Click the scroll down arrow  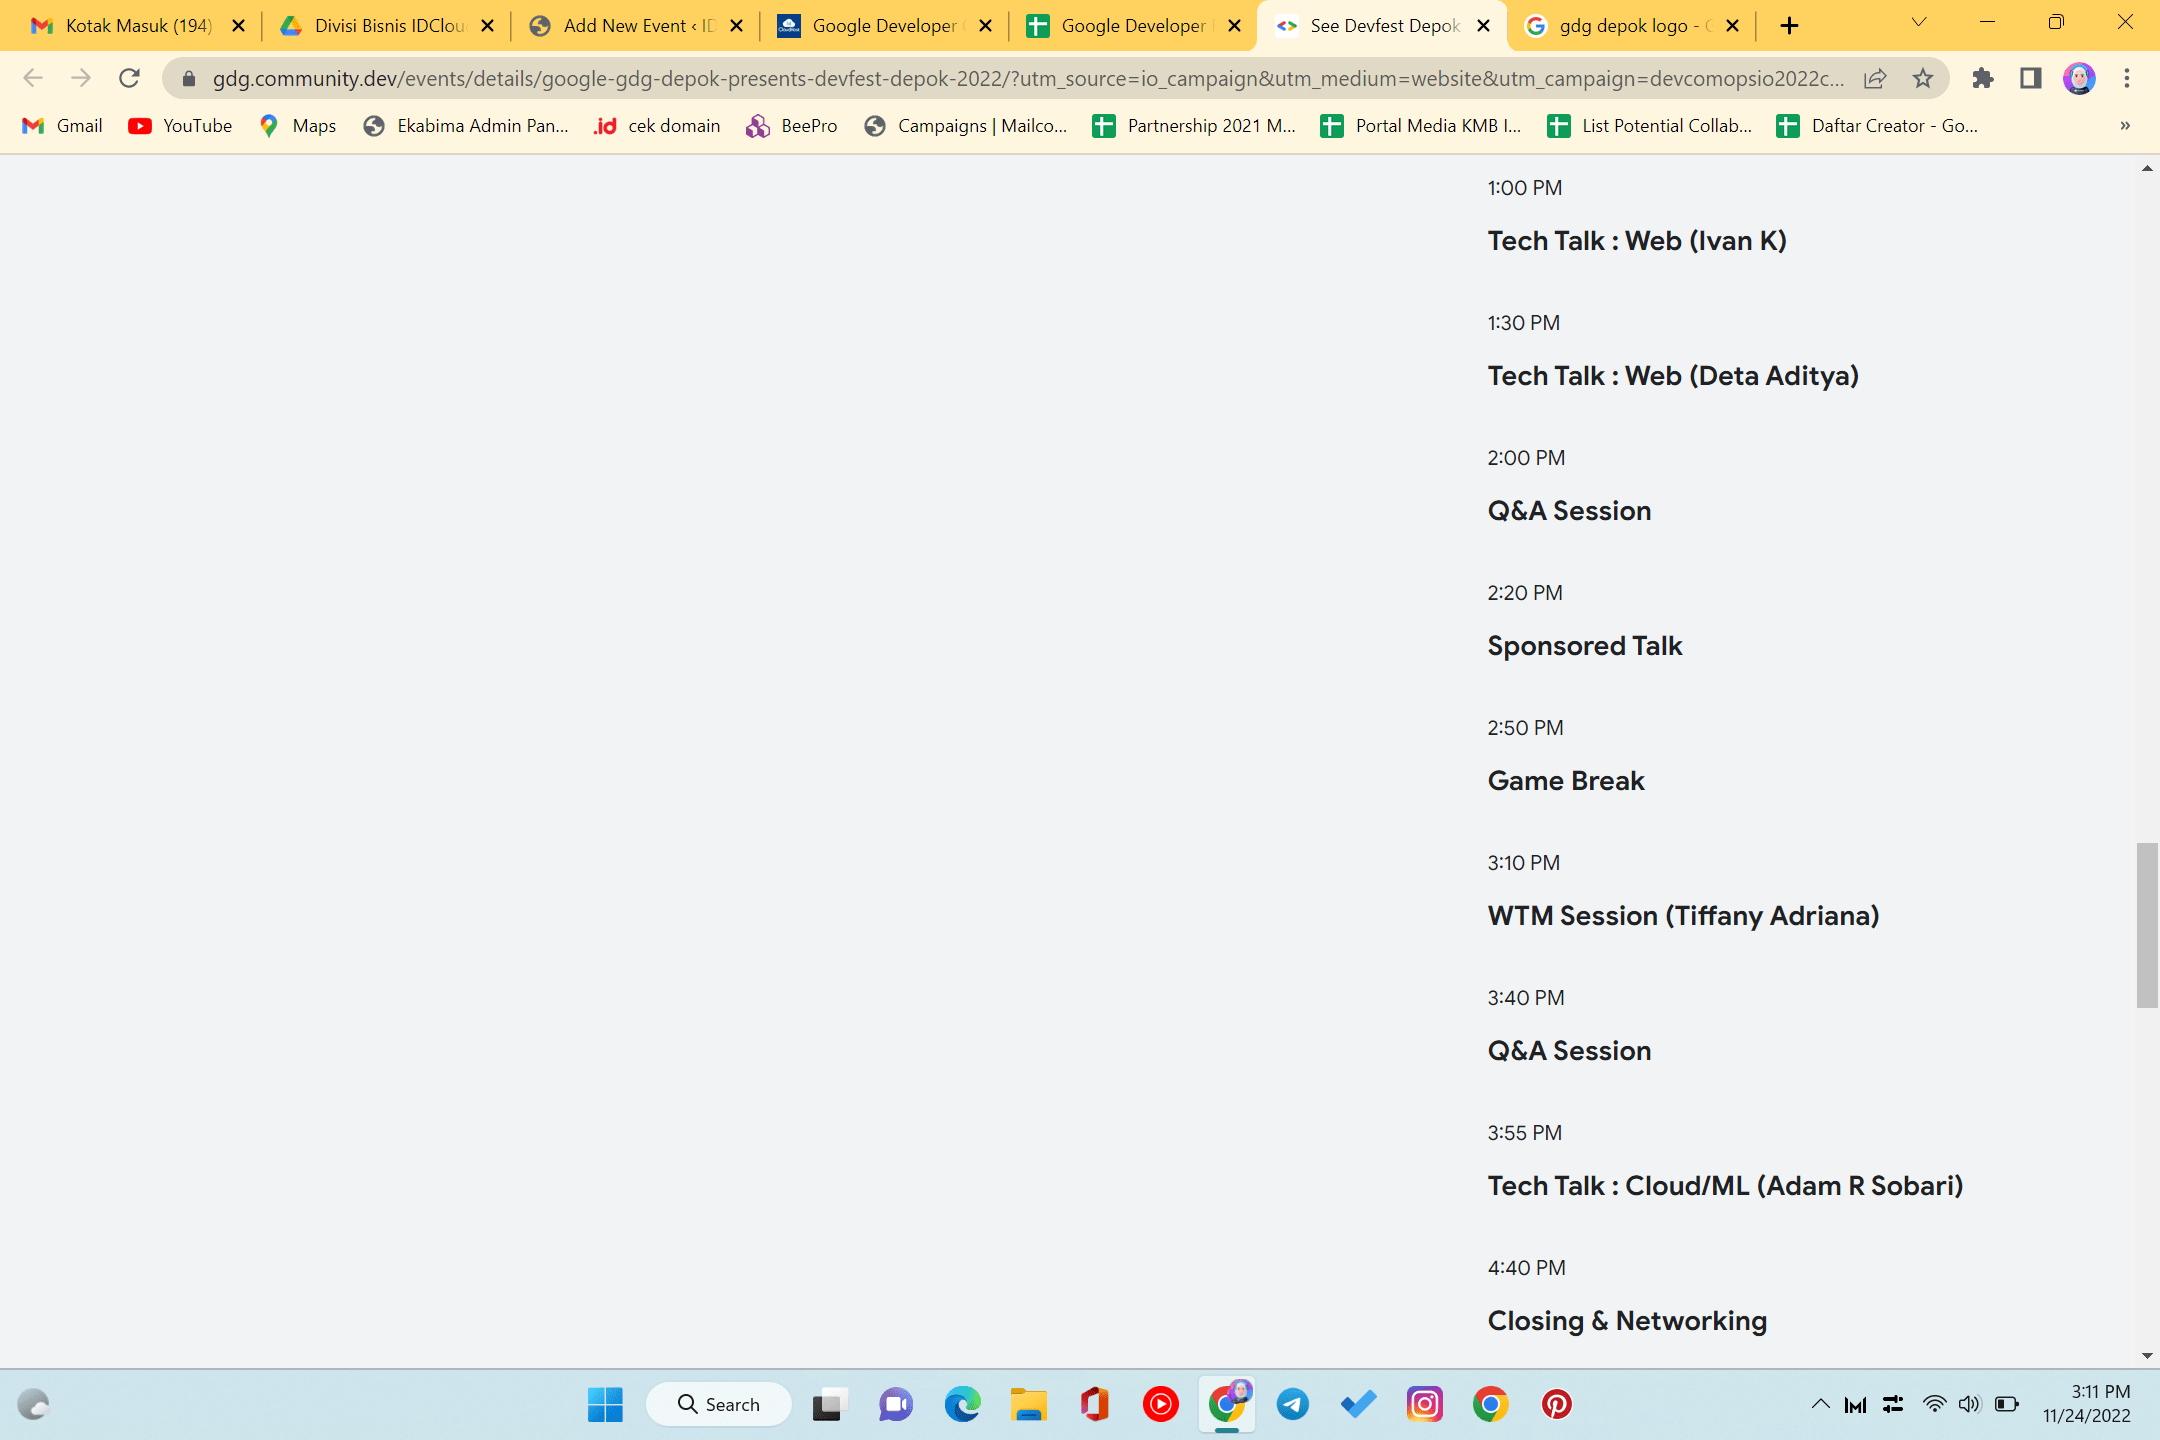pos(2146,1356)
